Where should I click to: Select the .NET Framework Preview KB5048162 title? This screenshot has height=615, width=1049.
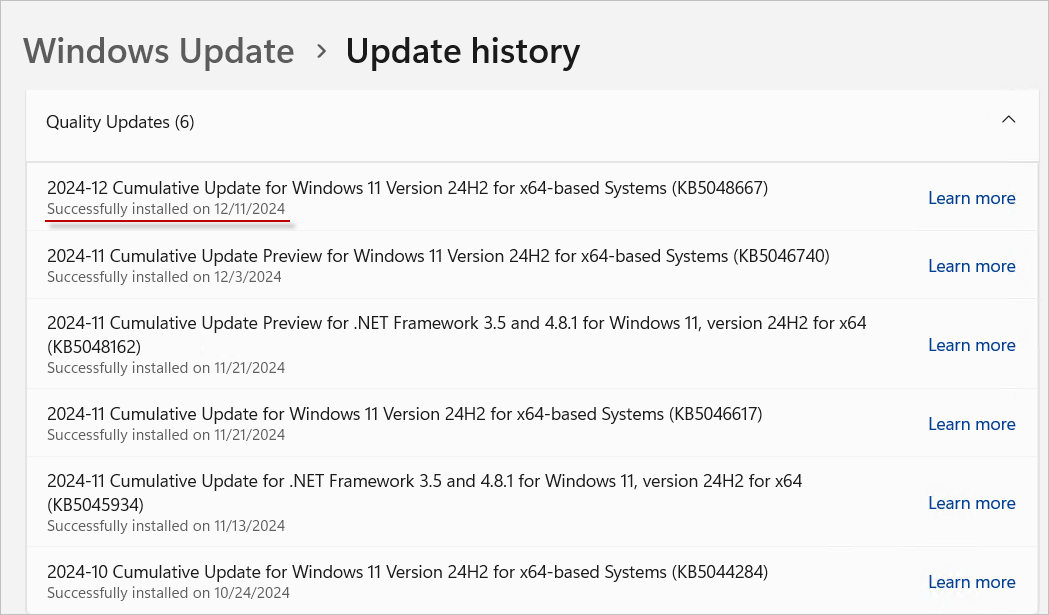pyautogui.click(x=456, y=323)
